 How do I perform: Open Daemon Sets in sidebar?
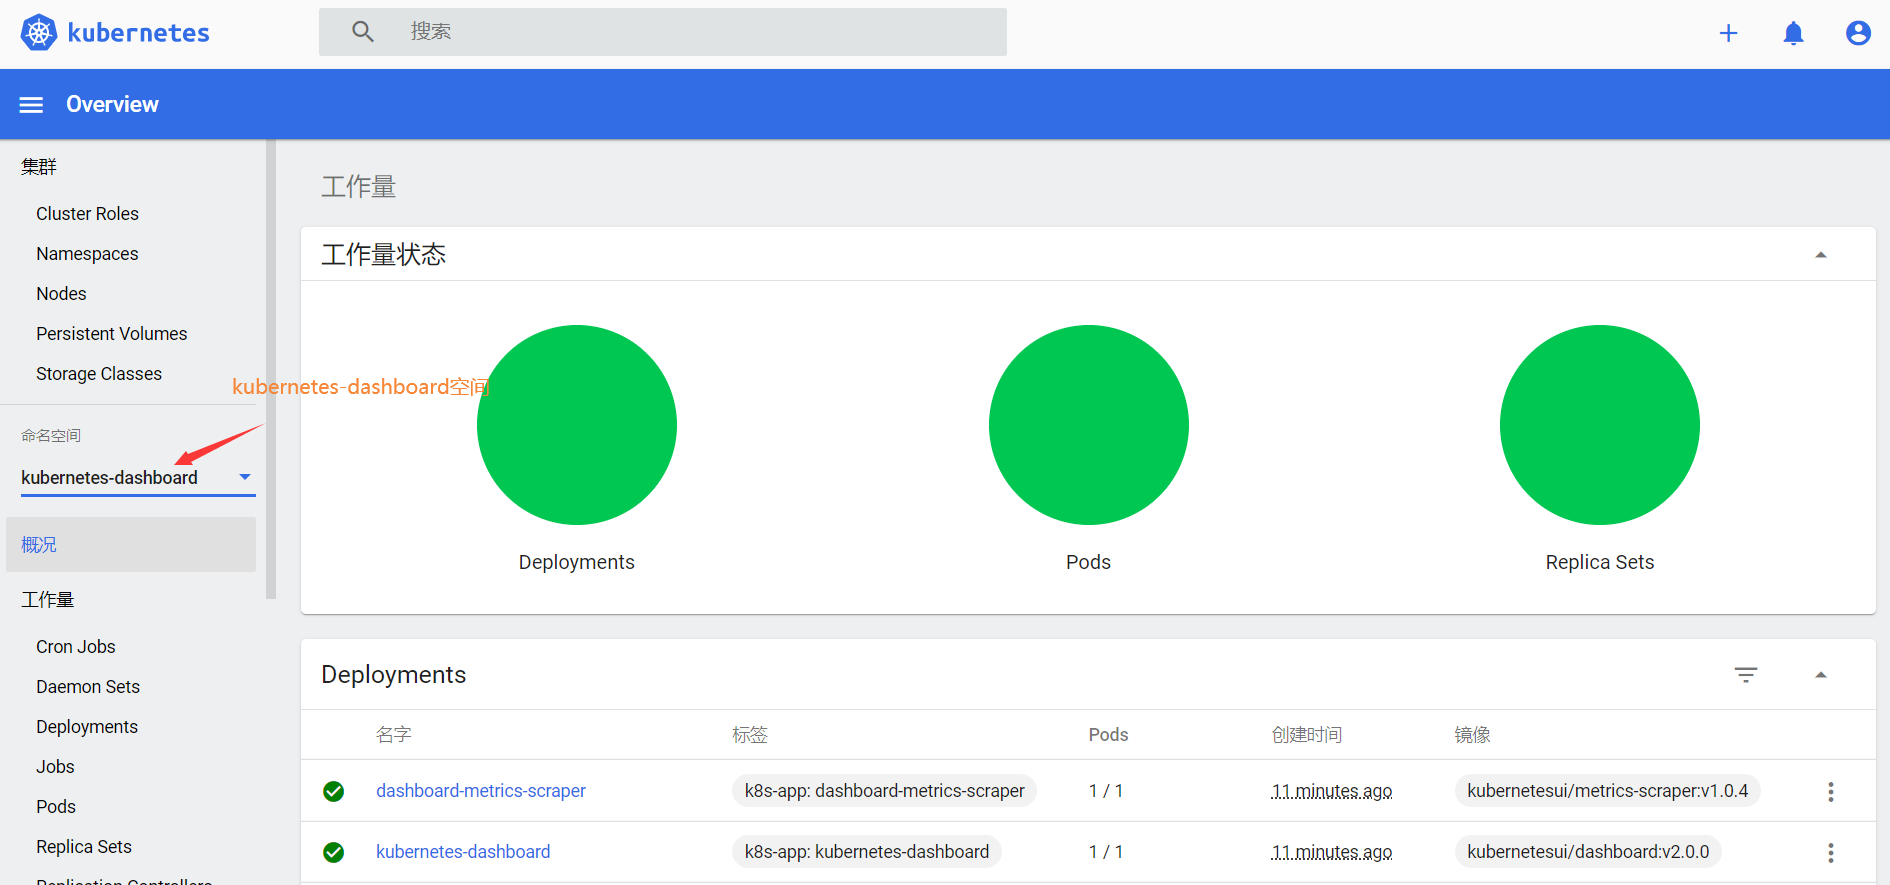[x=88, y=687]
